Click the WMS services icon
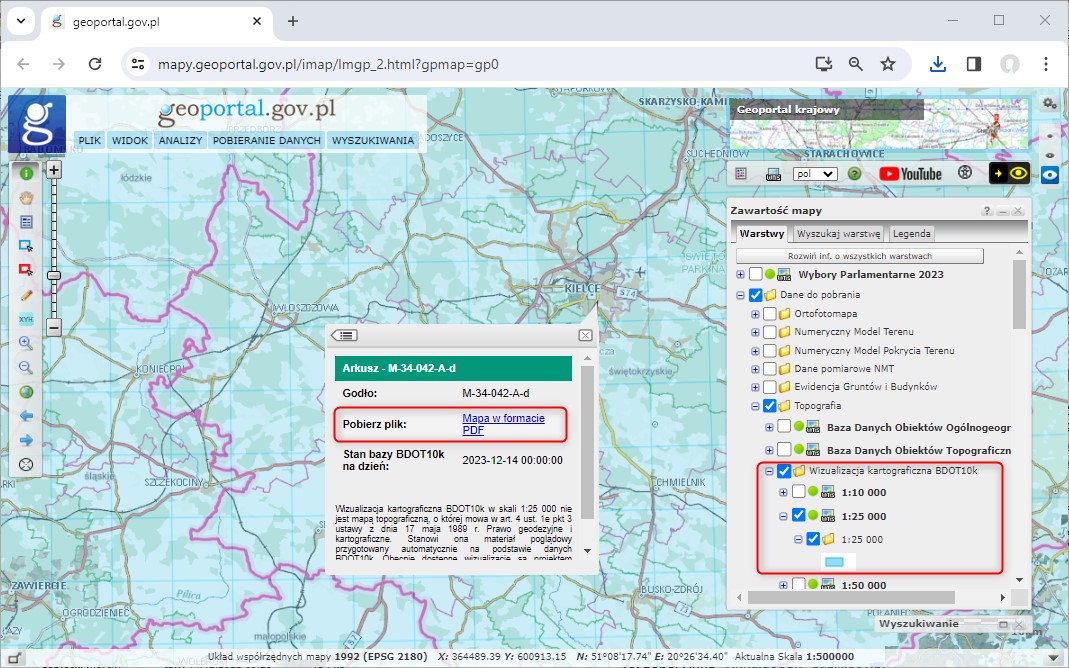Image resolution: width=1069 pixels, height=668 pixels. [773, 174]
